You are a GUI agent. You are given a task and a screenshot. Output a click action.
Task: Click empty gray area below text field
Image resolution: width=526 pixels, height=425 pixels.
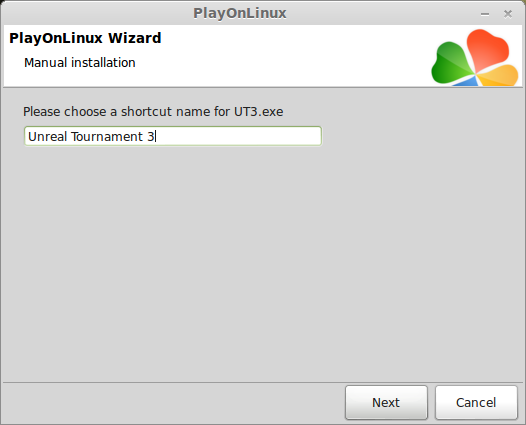tap(262, 262)
